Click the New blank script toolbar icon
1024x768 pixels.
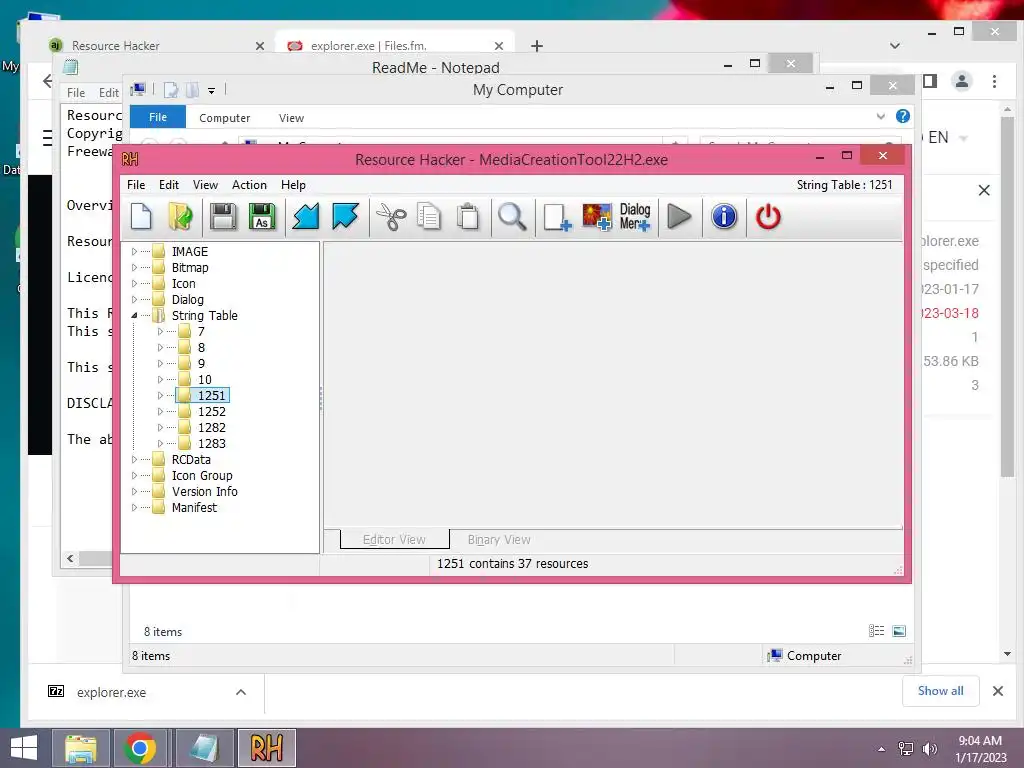142,217
